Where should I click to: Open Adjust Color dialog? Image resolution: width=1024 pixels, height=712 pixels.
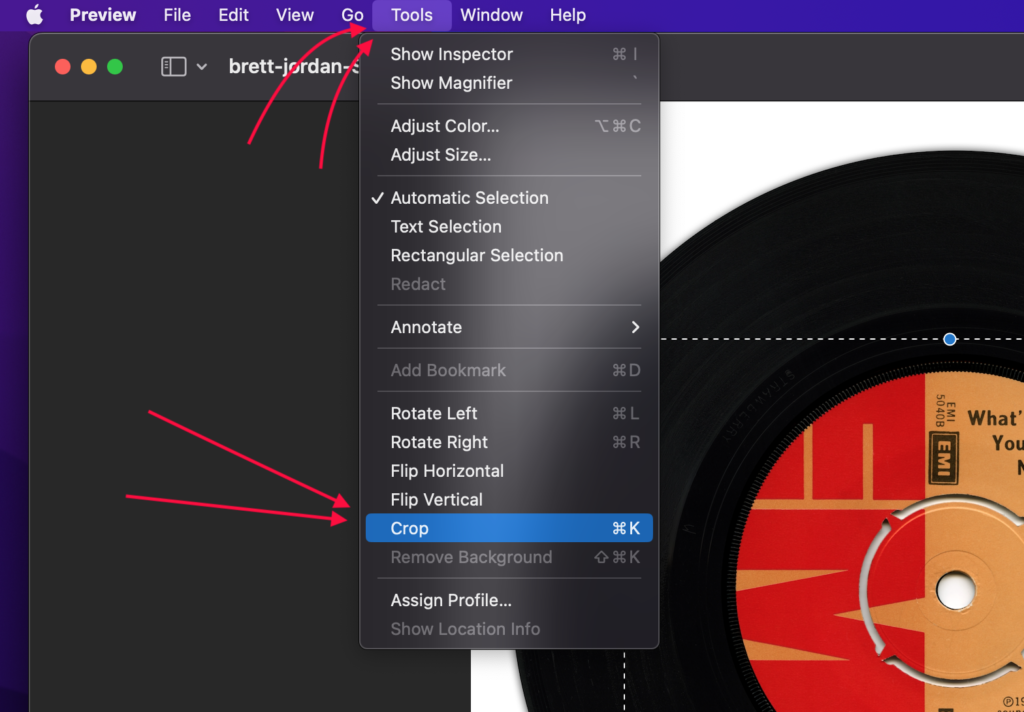509,126
